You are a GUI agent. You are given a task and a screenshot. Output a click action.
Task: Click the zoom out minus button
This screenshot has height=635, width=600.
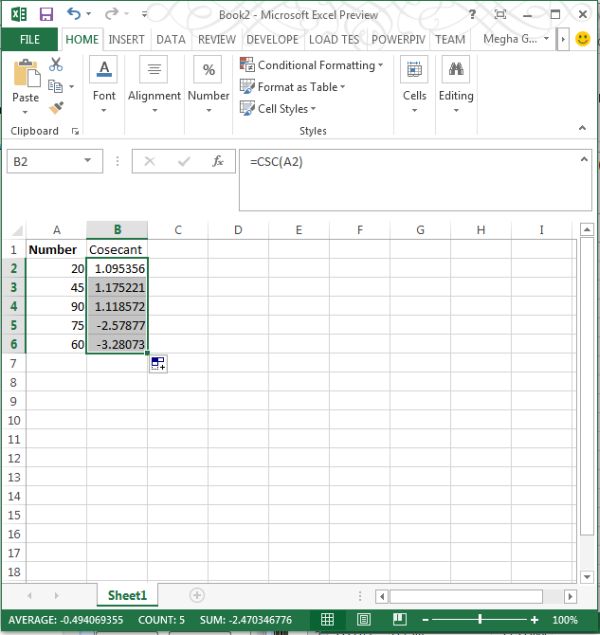pyautogui.click(x=425, y=620)
